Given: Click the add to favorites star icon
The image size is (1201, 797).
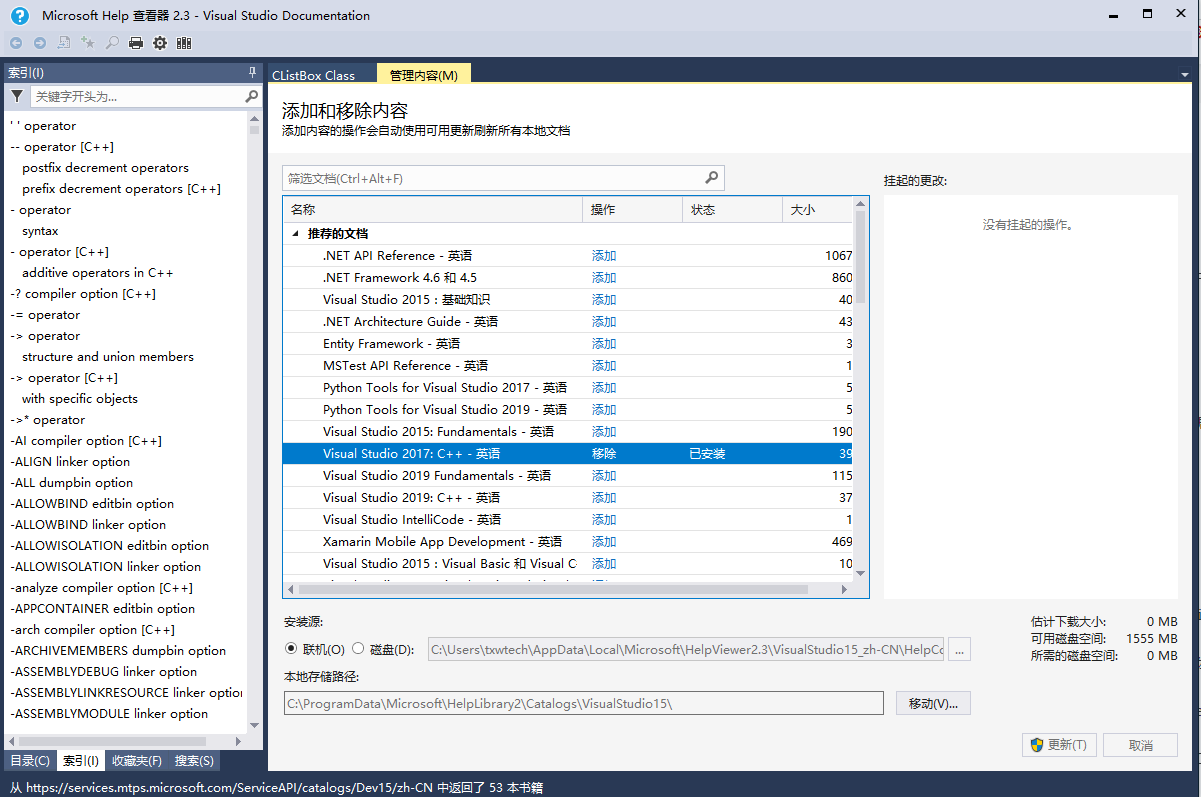Looking at the screenshot, I should [x=88, y=43].
